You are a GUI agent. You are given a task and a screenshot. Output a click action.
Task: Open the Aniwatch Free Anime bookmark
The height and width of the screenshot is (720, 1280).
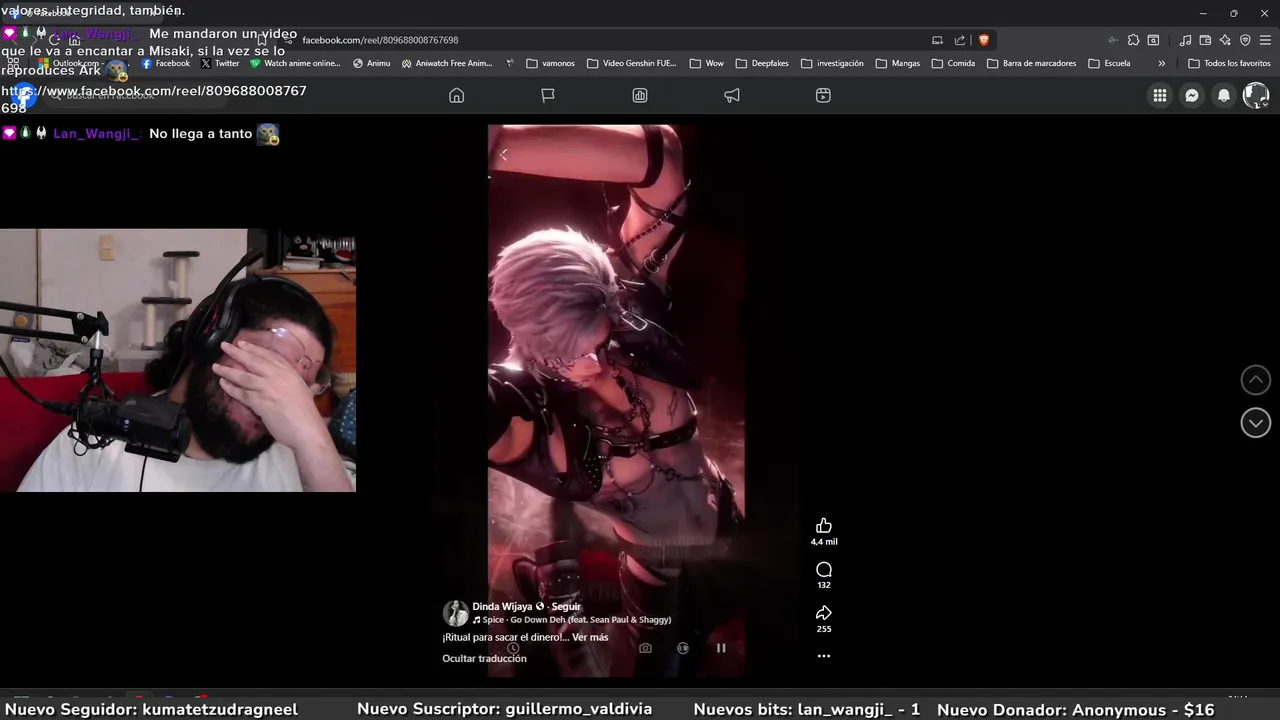point(447,63)
